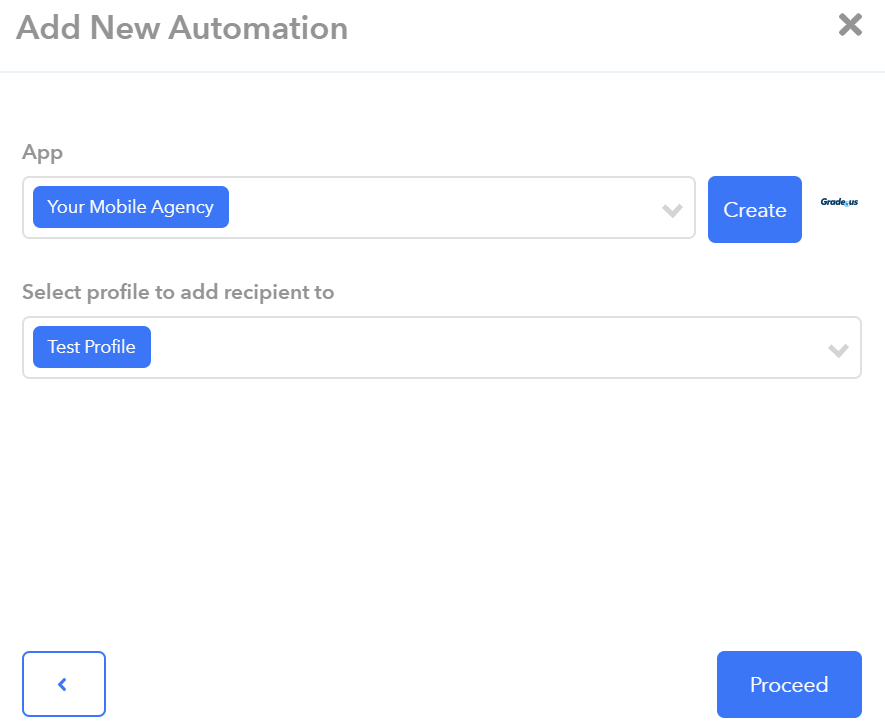Focus the App combo box field

point(359,207)
